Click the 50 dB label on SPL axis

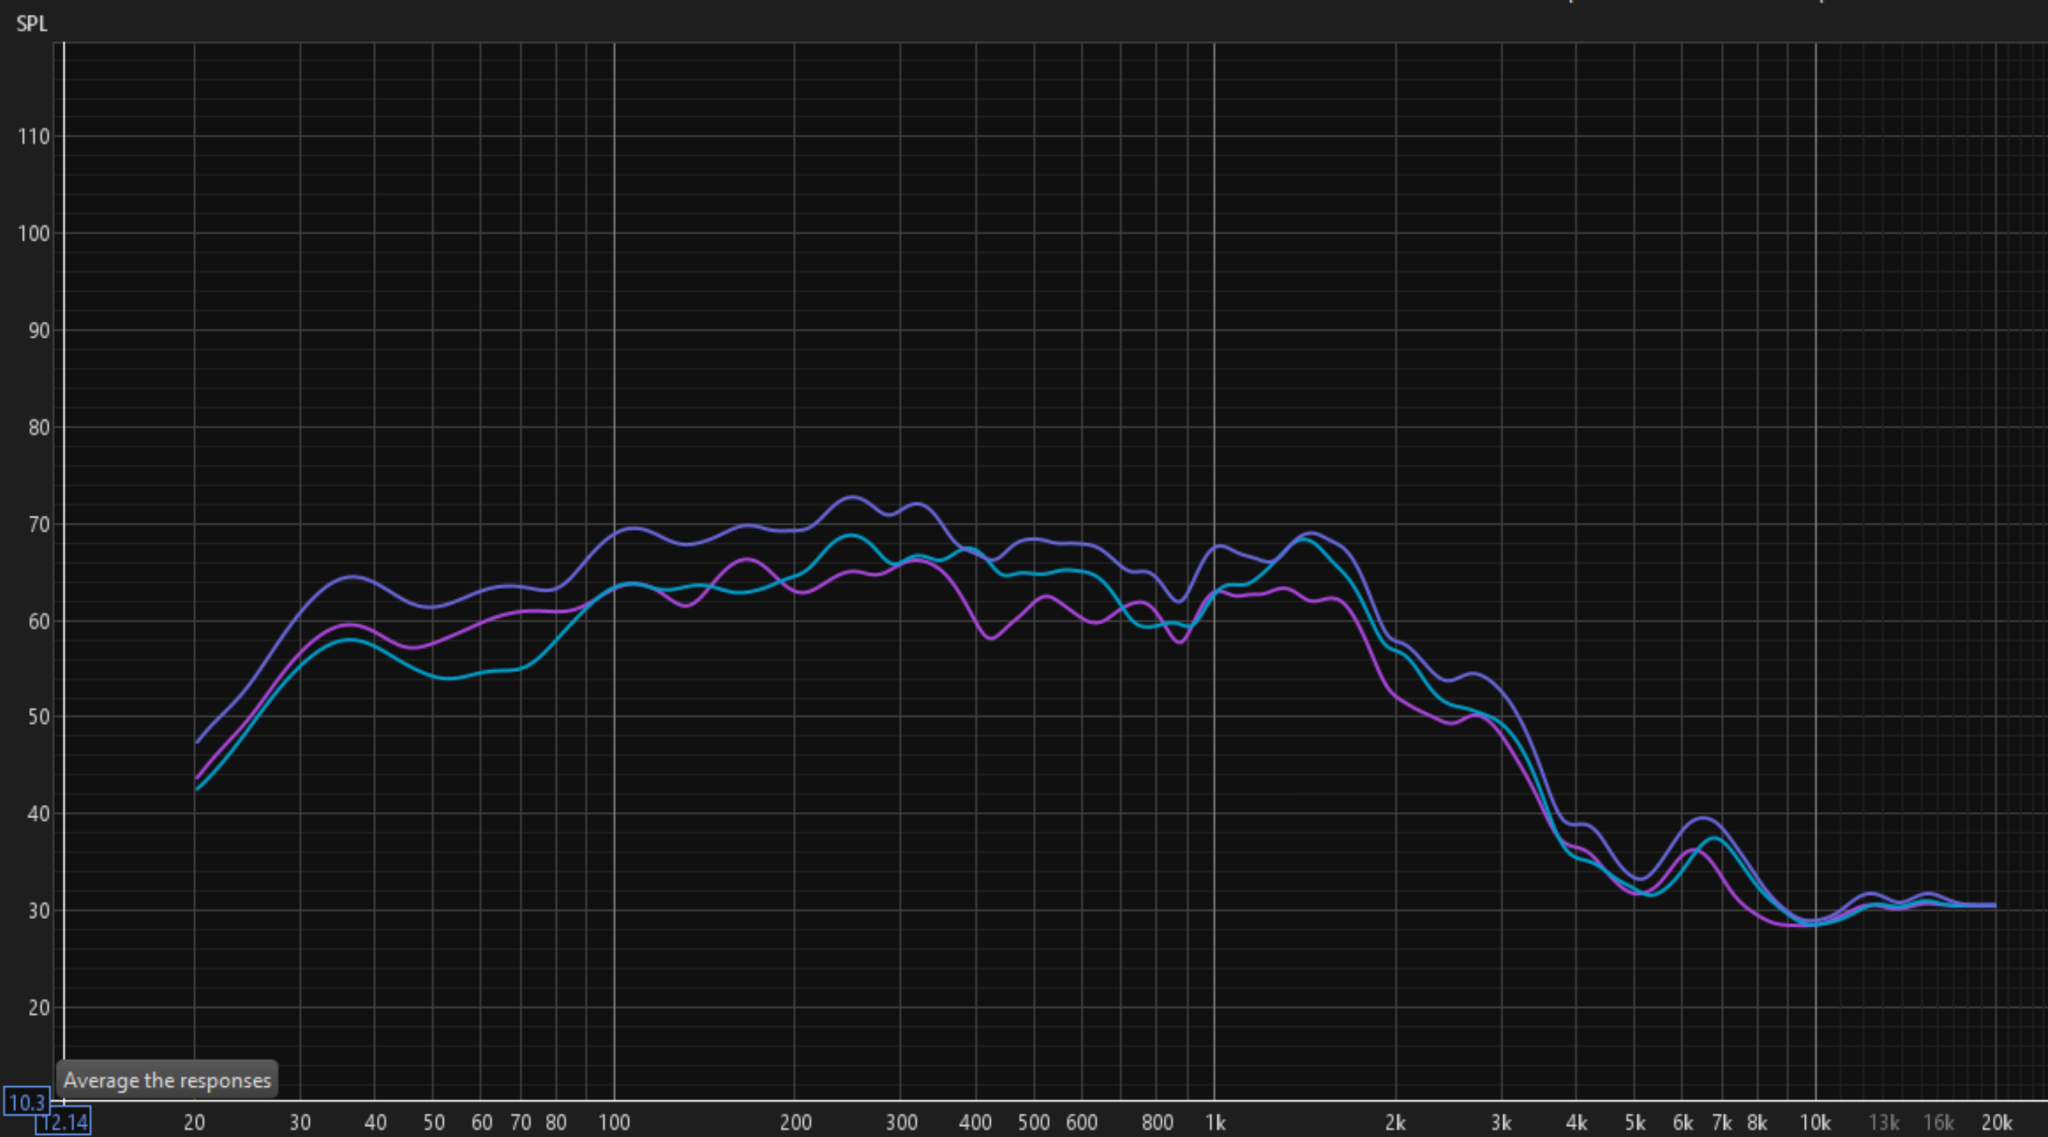point(38,717)
